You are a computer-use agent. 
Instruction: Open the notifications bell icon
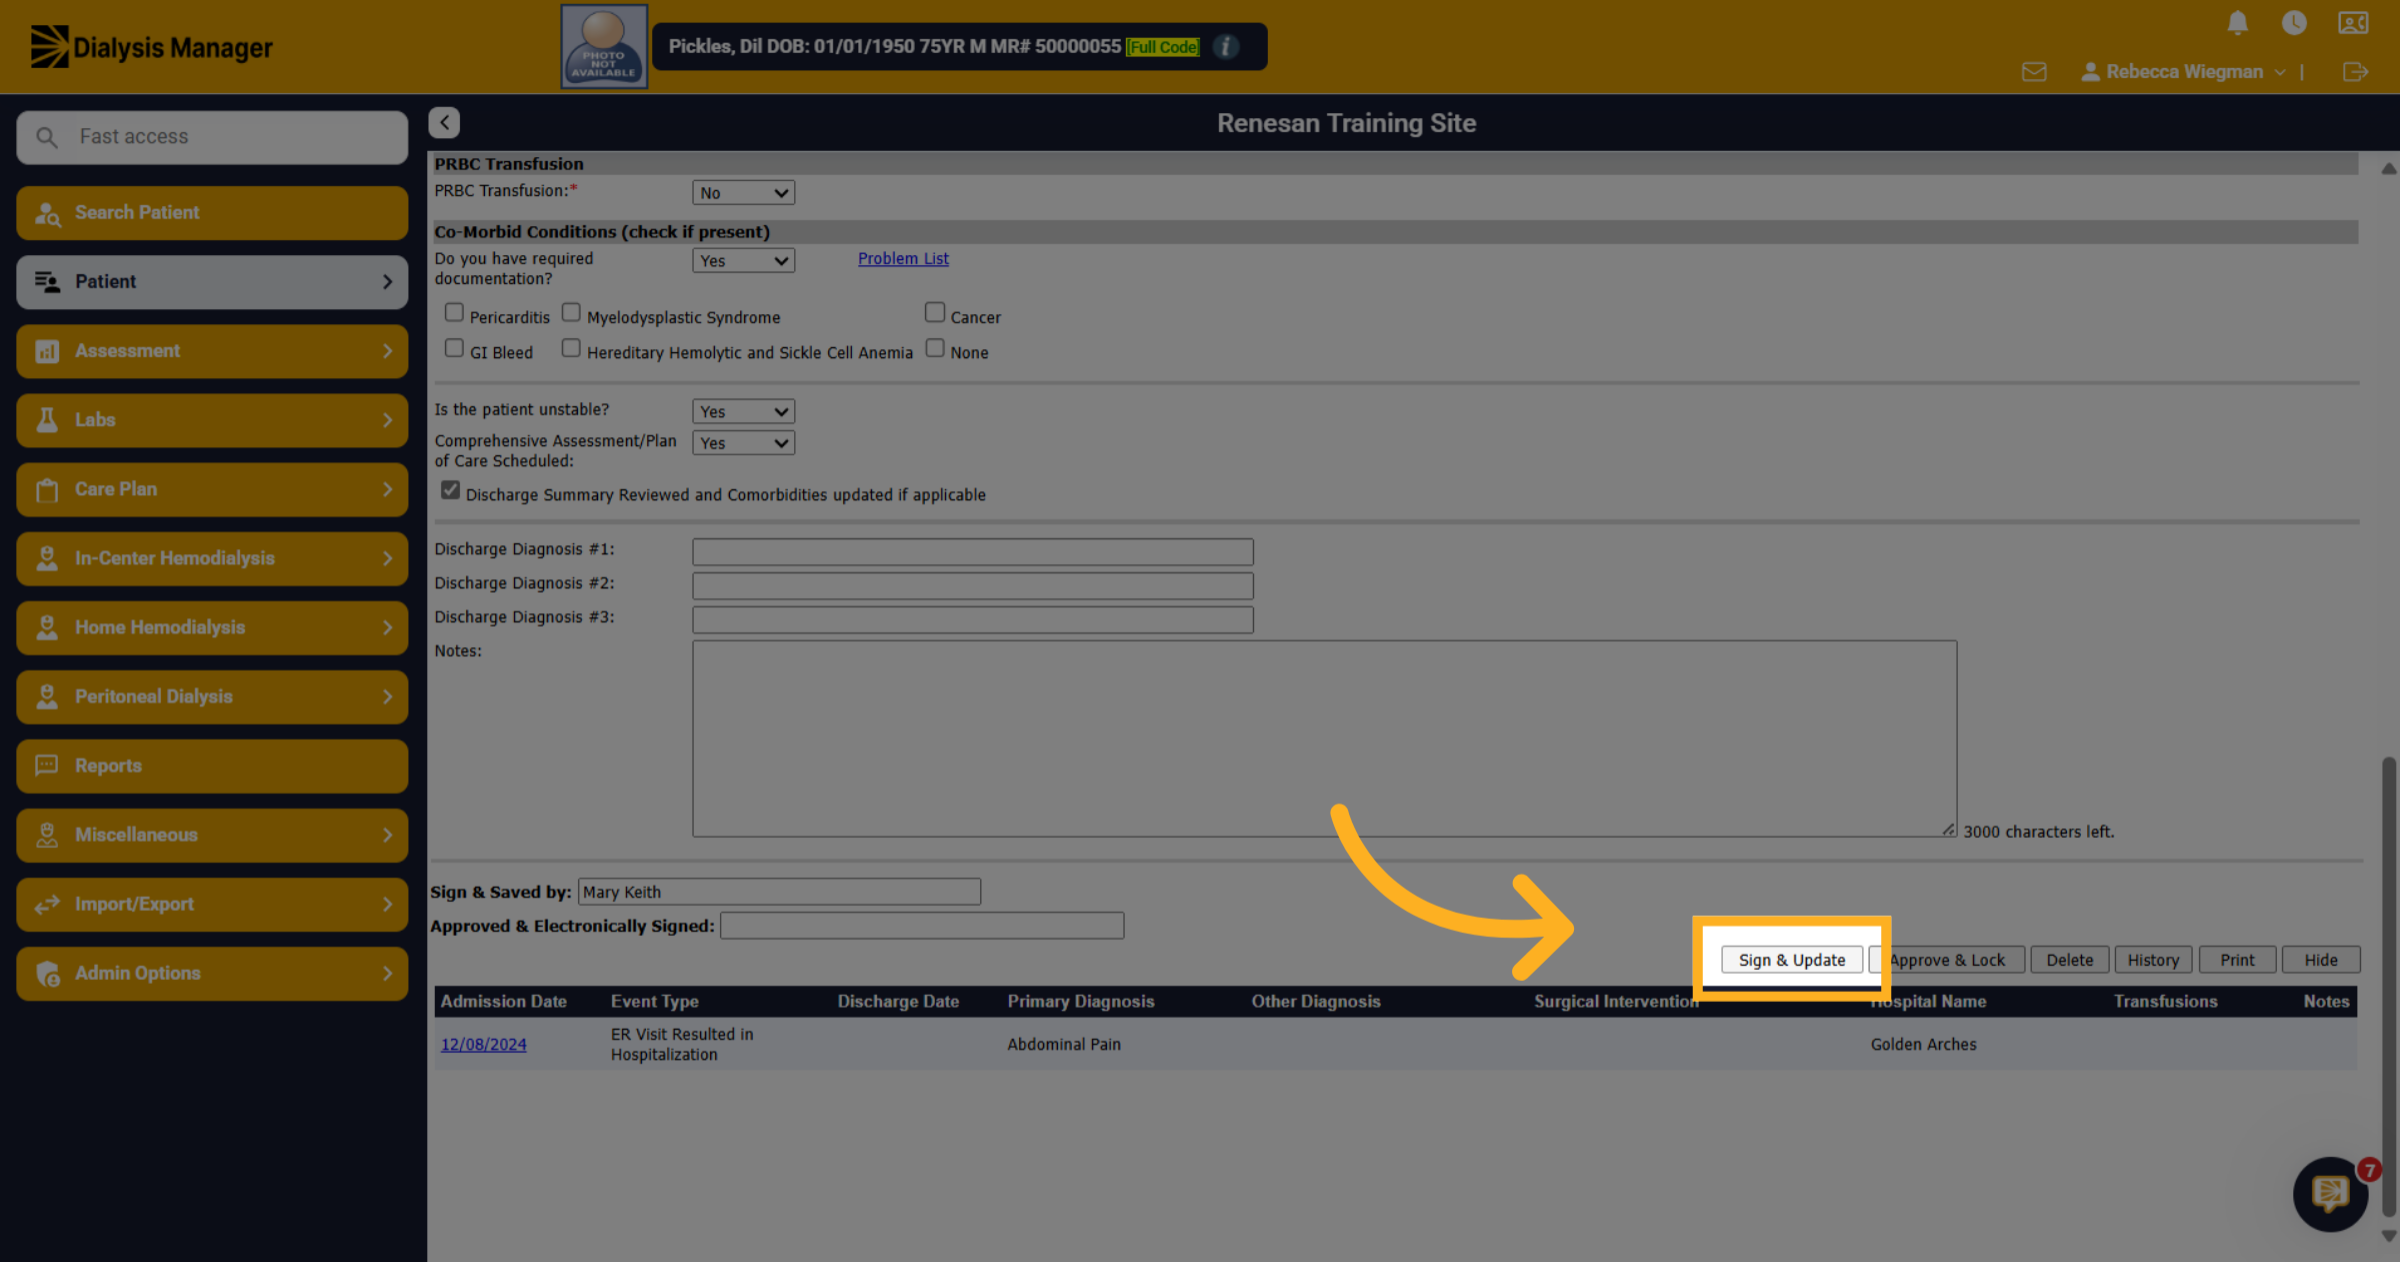pyautogui.click(x=2237, y=23)
